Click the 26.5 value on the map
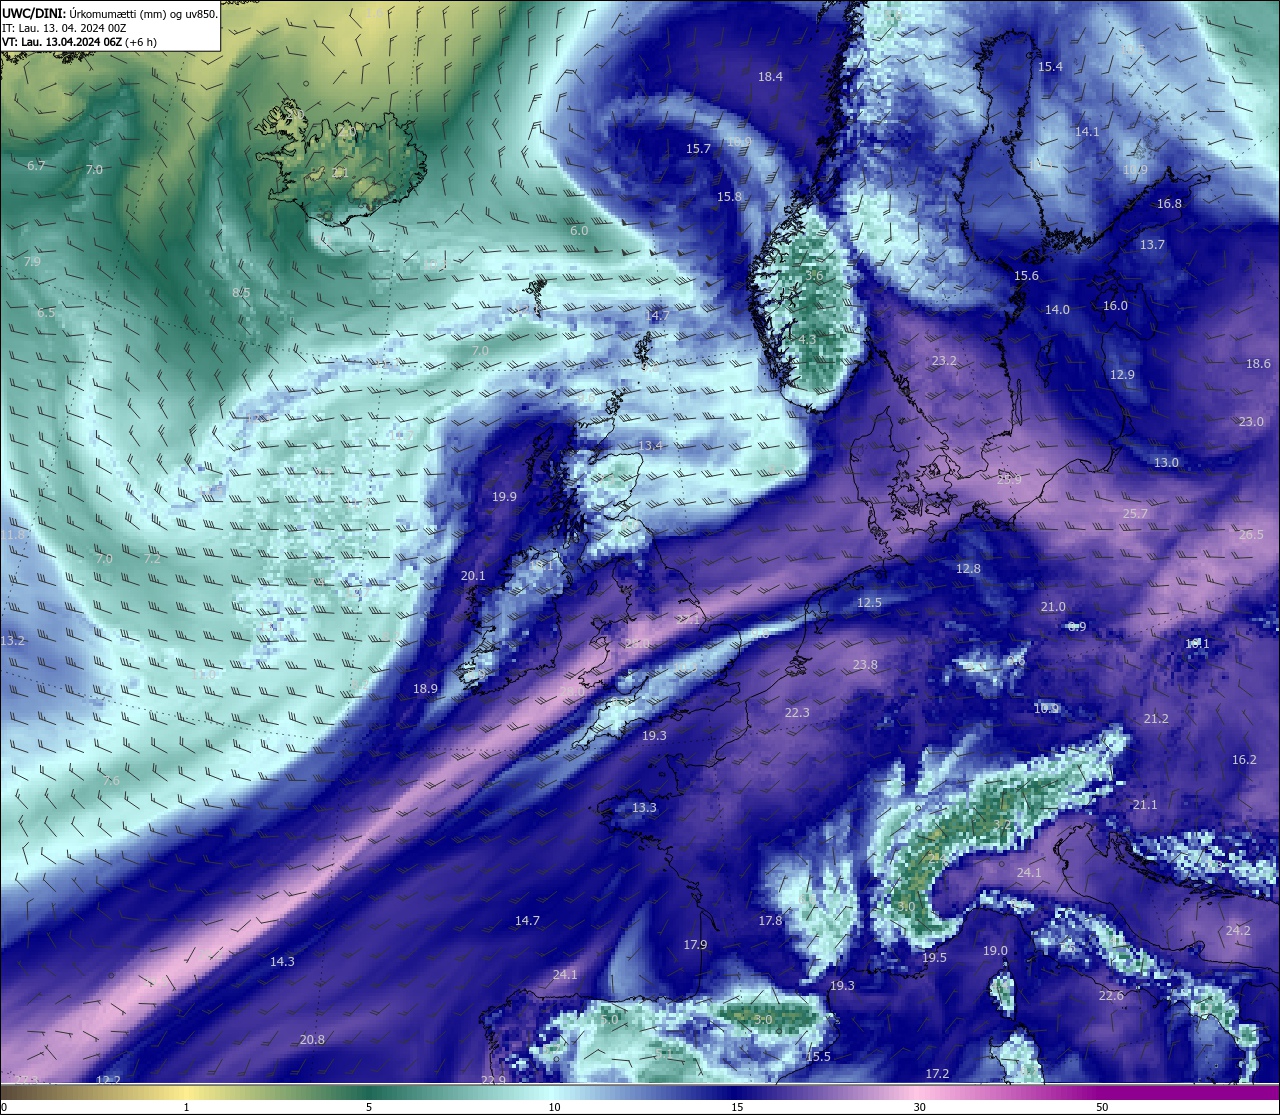1280x1115 pixels. [1251, 535]
